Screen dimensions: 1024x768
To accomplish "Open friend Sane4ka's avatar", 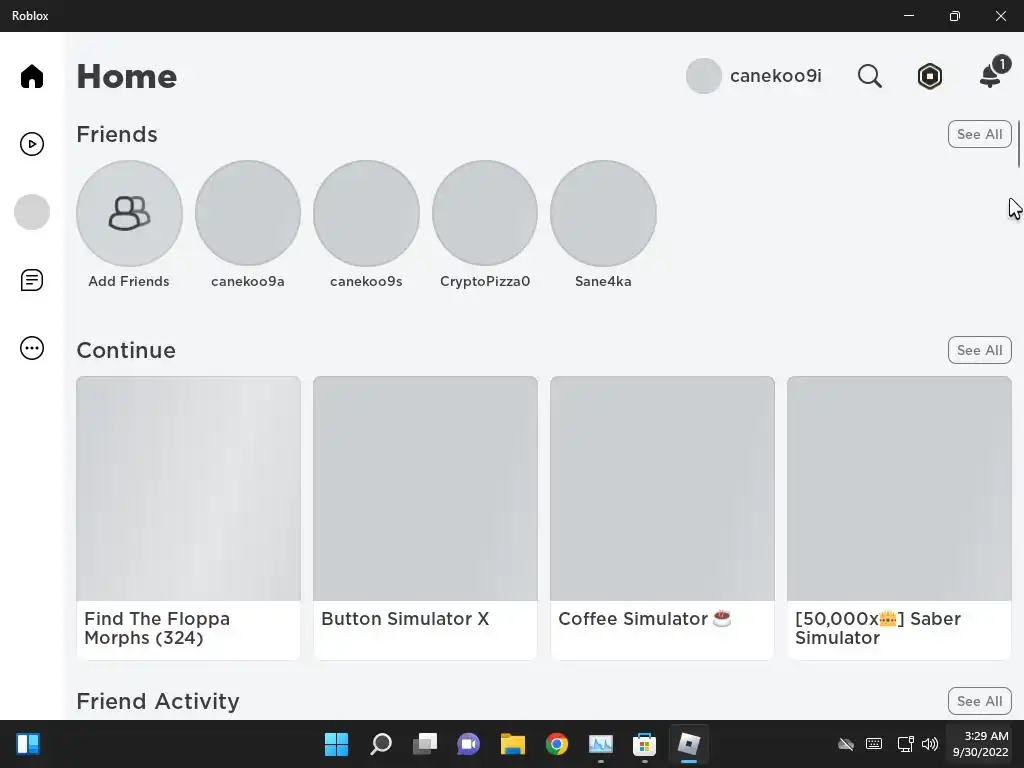I will pos(603,214).
